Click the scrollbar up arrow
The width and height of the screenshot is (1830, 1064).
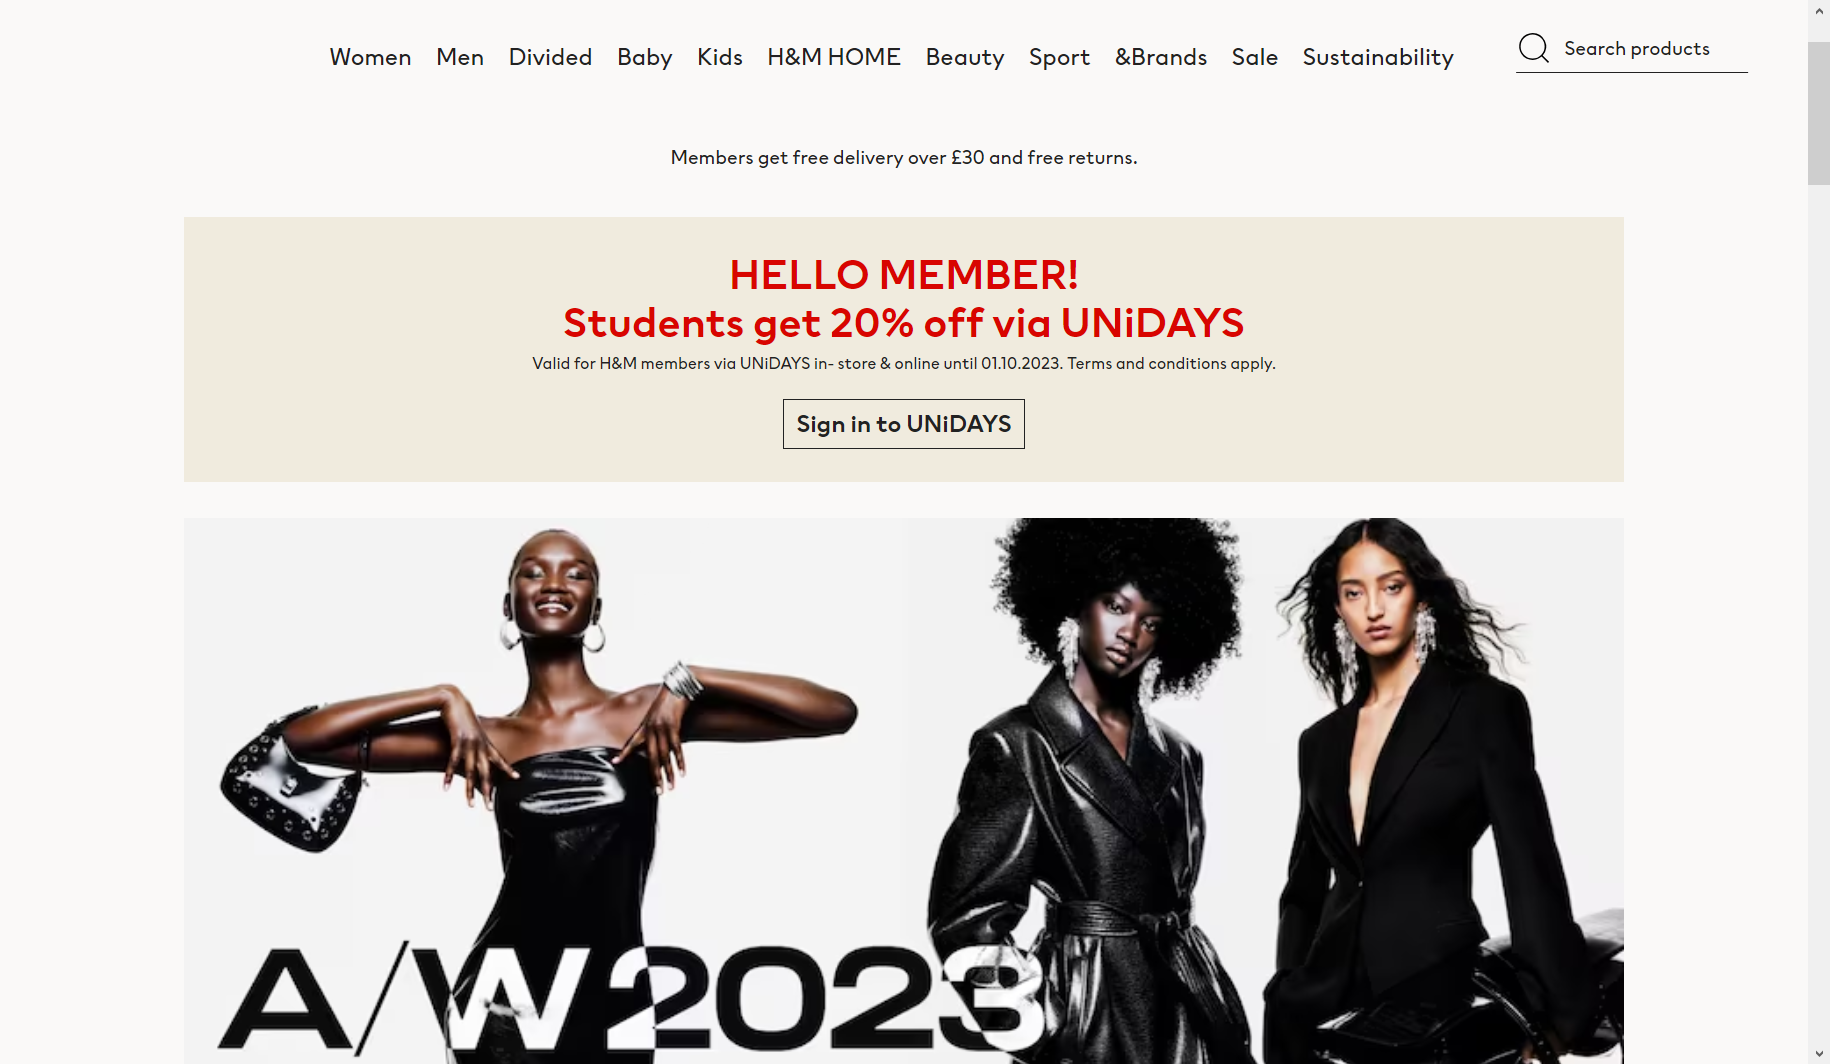1819,10
